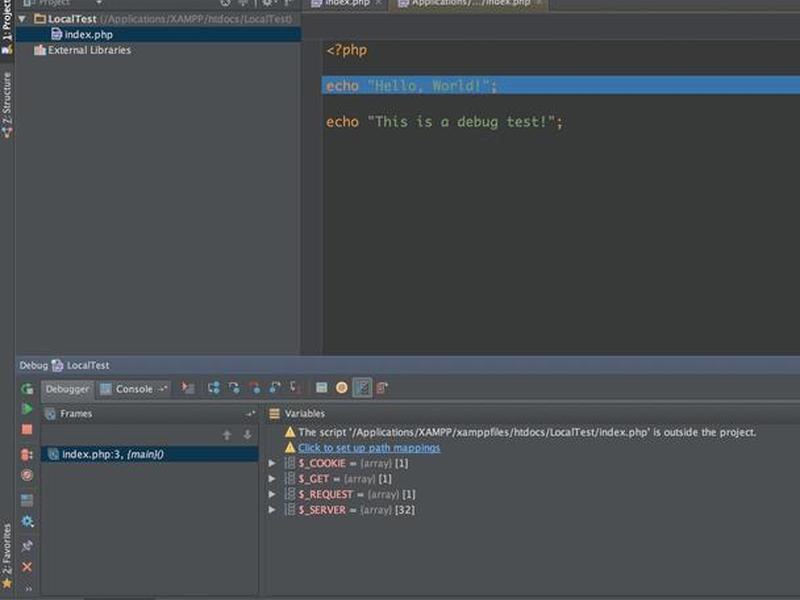
Task: Click the Force Step Into red icon
Action: [x=254, y=388]
